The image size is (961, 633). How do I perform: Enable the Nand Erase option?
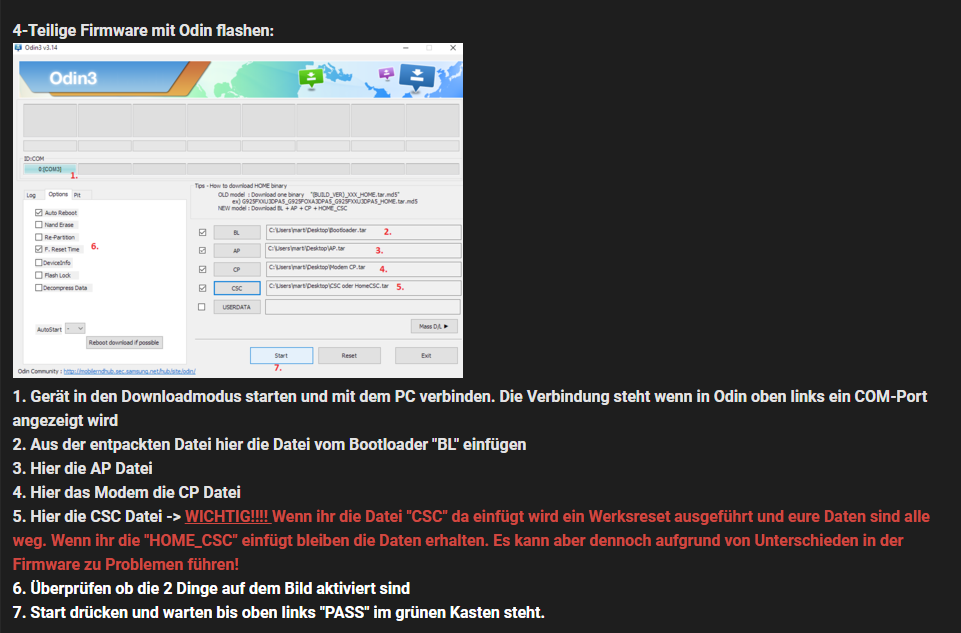tap(39, 225)
